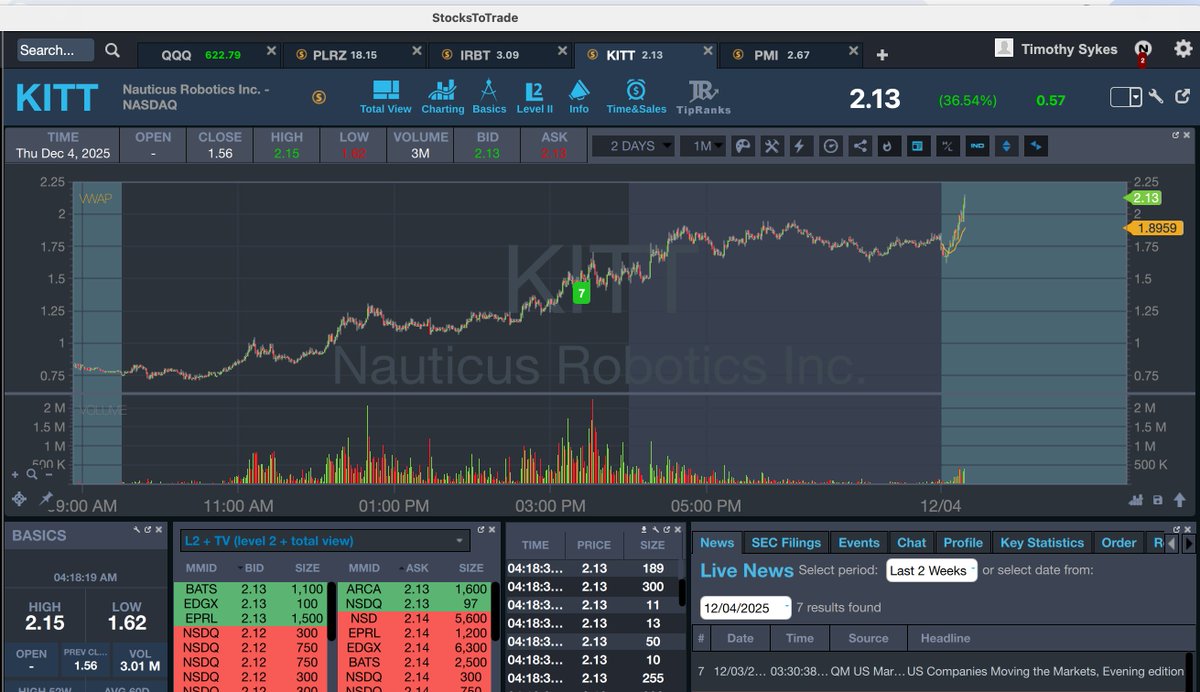The width and height of the screenshot is (1200, 692).
Task: Add a new ticker tab with plus
Action: tap(882, 55)
